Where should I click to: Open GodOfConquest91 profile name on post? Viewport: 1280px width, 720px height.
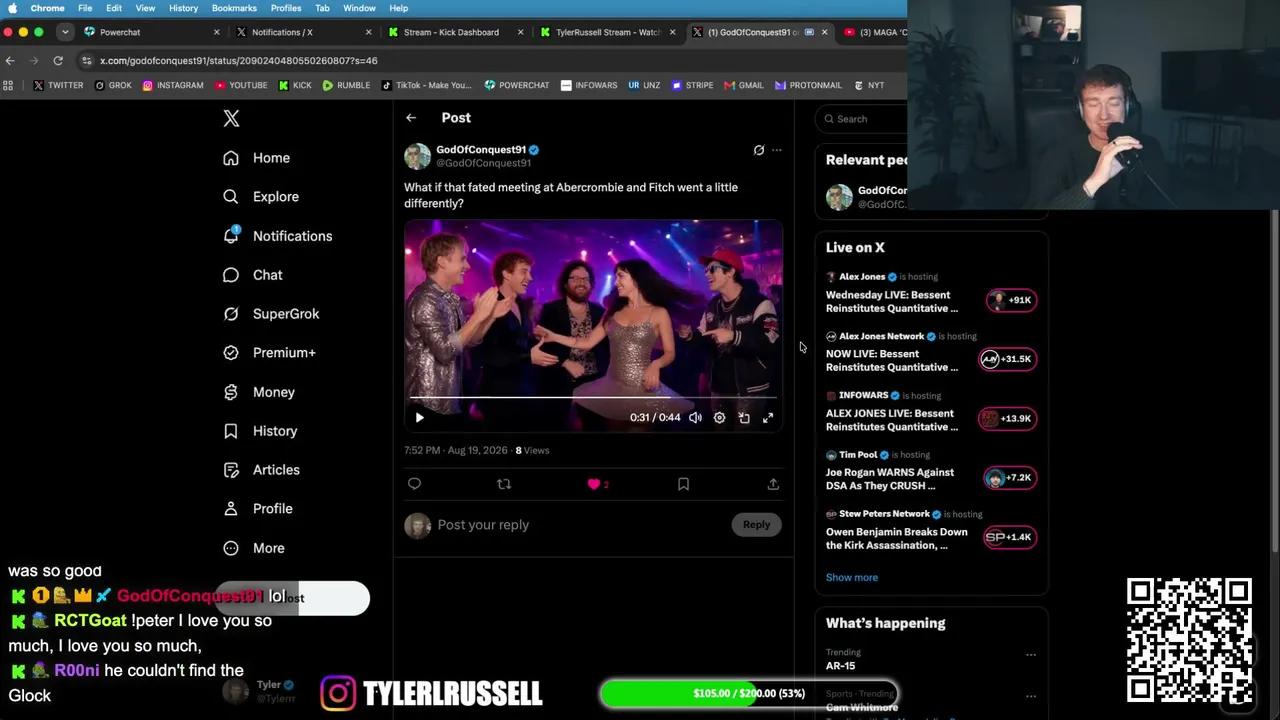[481, 150]
